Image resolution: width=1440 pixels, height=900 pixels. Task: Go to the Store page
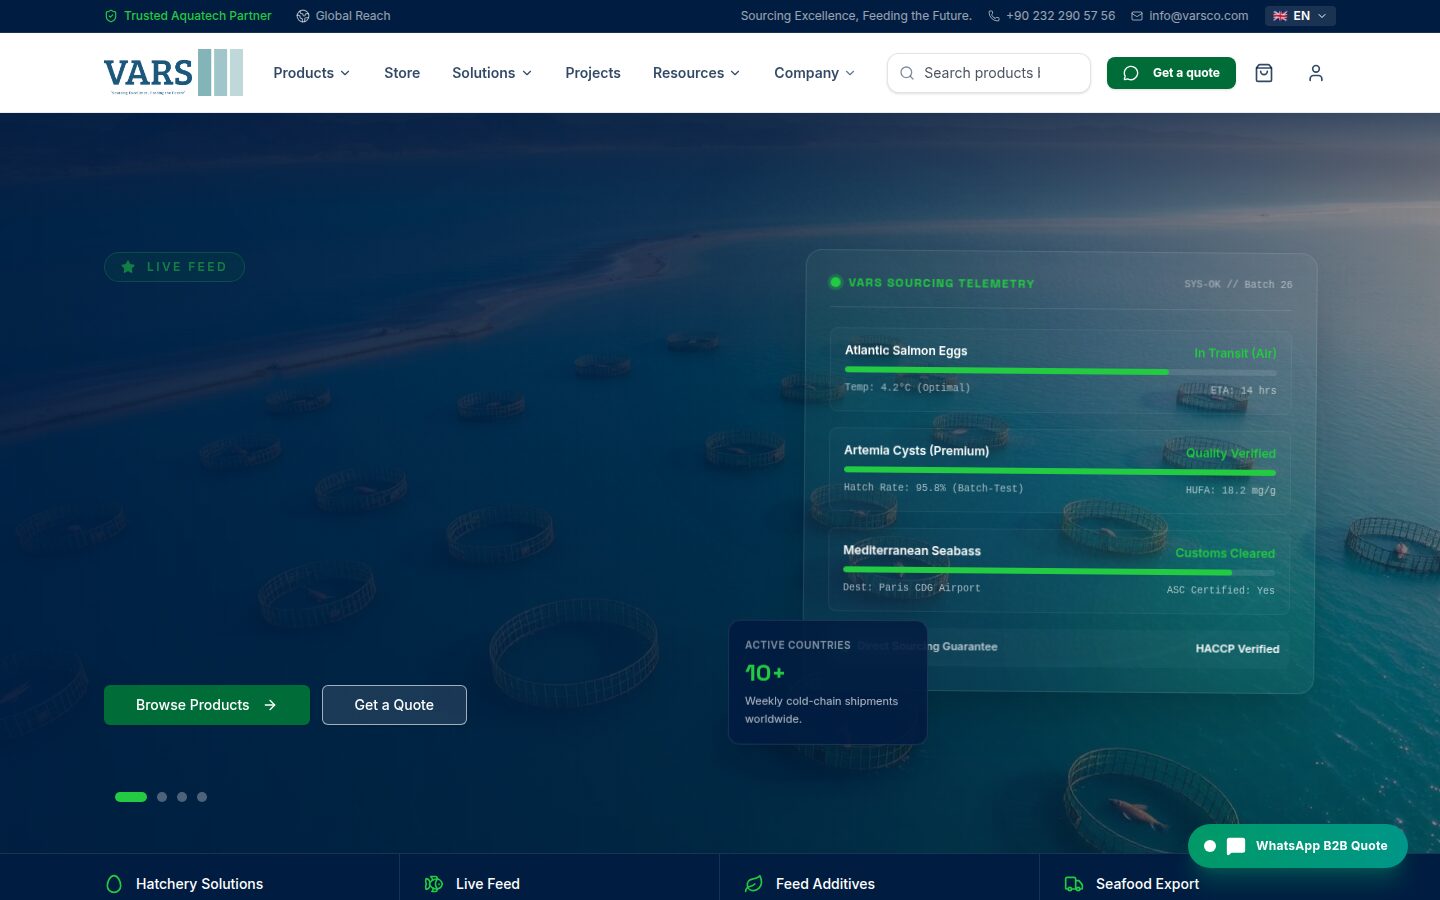tap(402, 73)
